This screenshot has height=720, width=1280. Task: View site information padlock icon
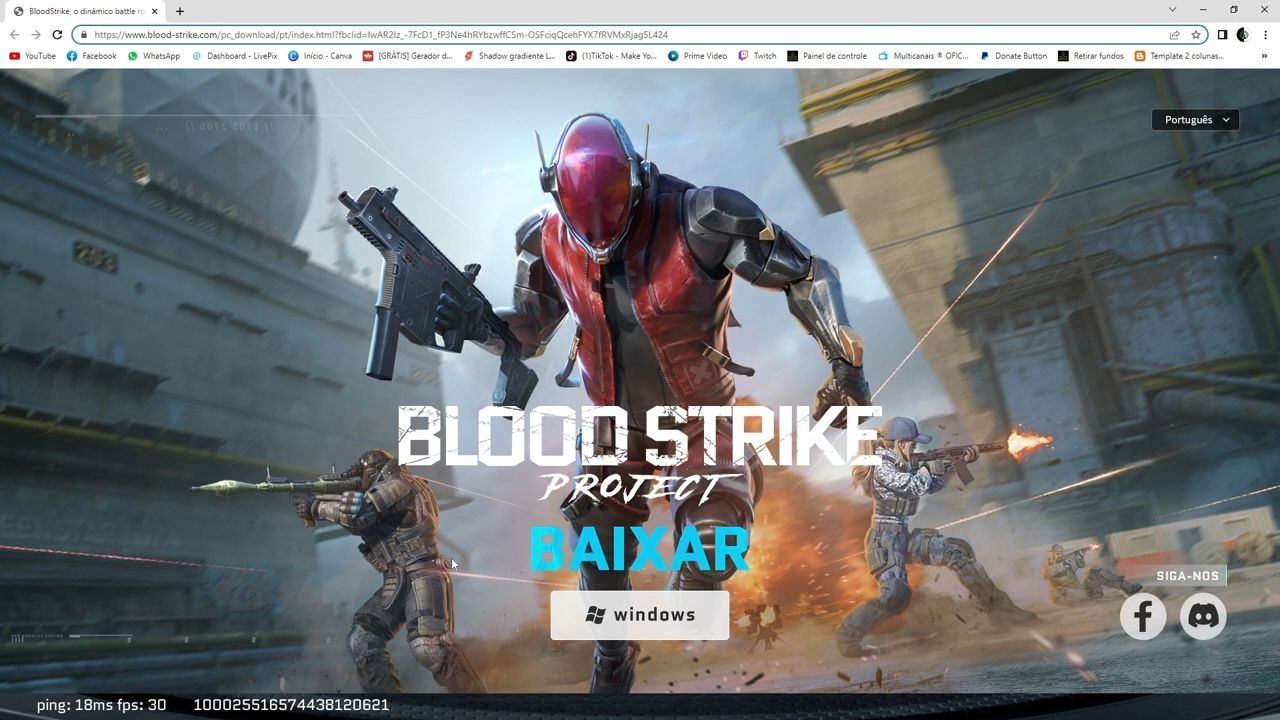pyautogui.click(x=84, y=35)
